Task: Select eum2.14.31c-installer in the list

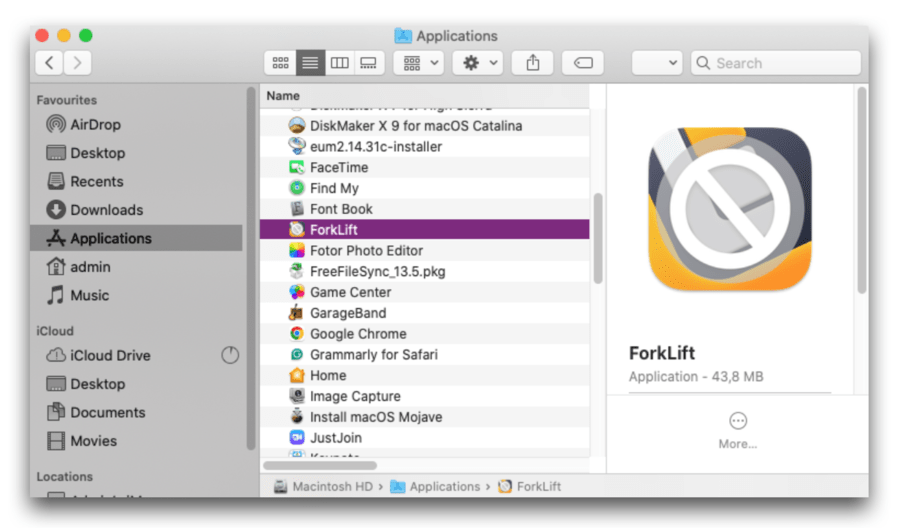Action: [x=425, y=146]
